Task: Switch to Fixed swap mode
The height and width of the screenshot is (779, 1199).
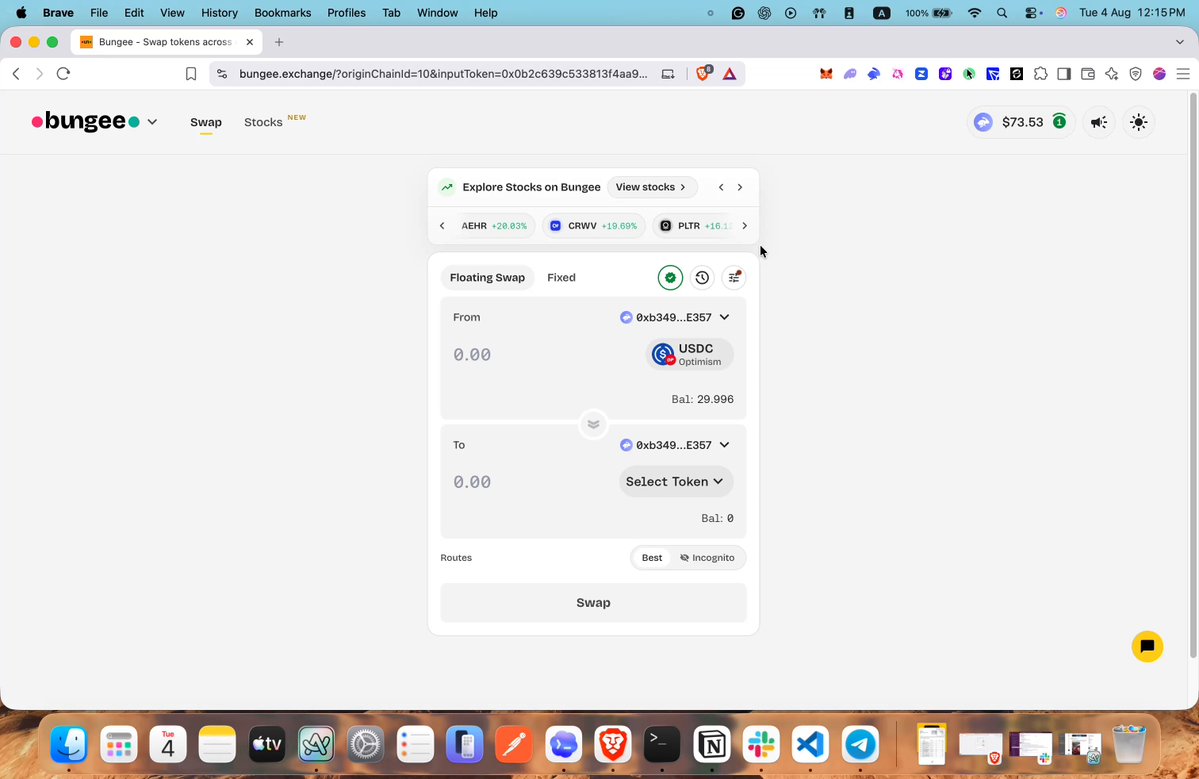Action: pos(561,278)
